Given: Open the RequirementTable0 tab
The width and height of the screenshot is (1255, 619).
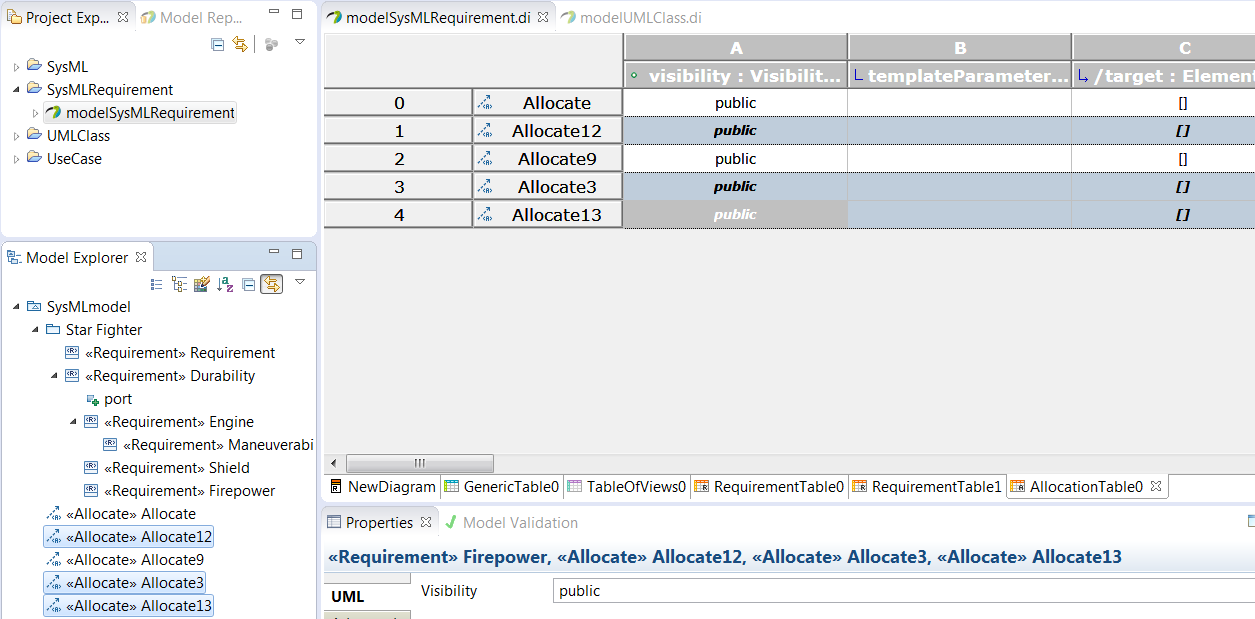Looking at the screenshot, I should coord(769,487).
